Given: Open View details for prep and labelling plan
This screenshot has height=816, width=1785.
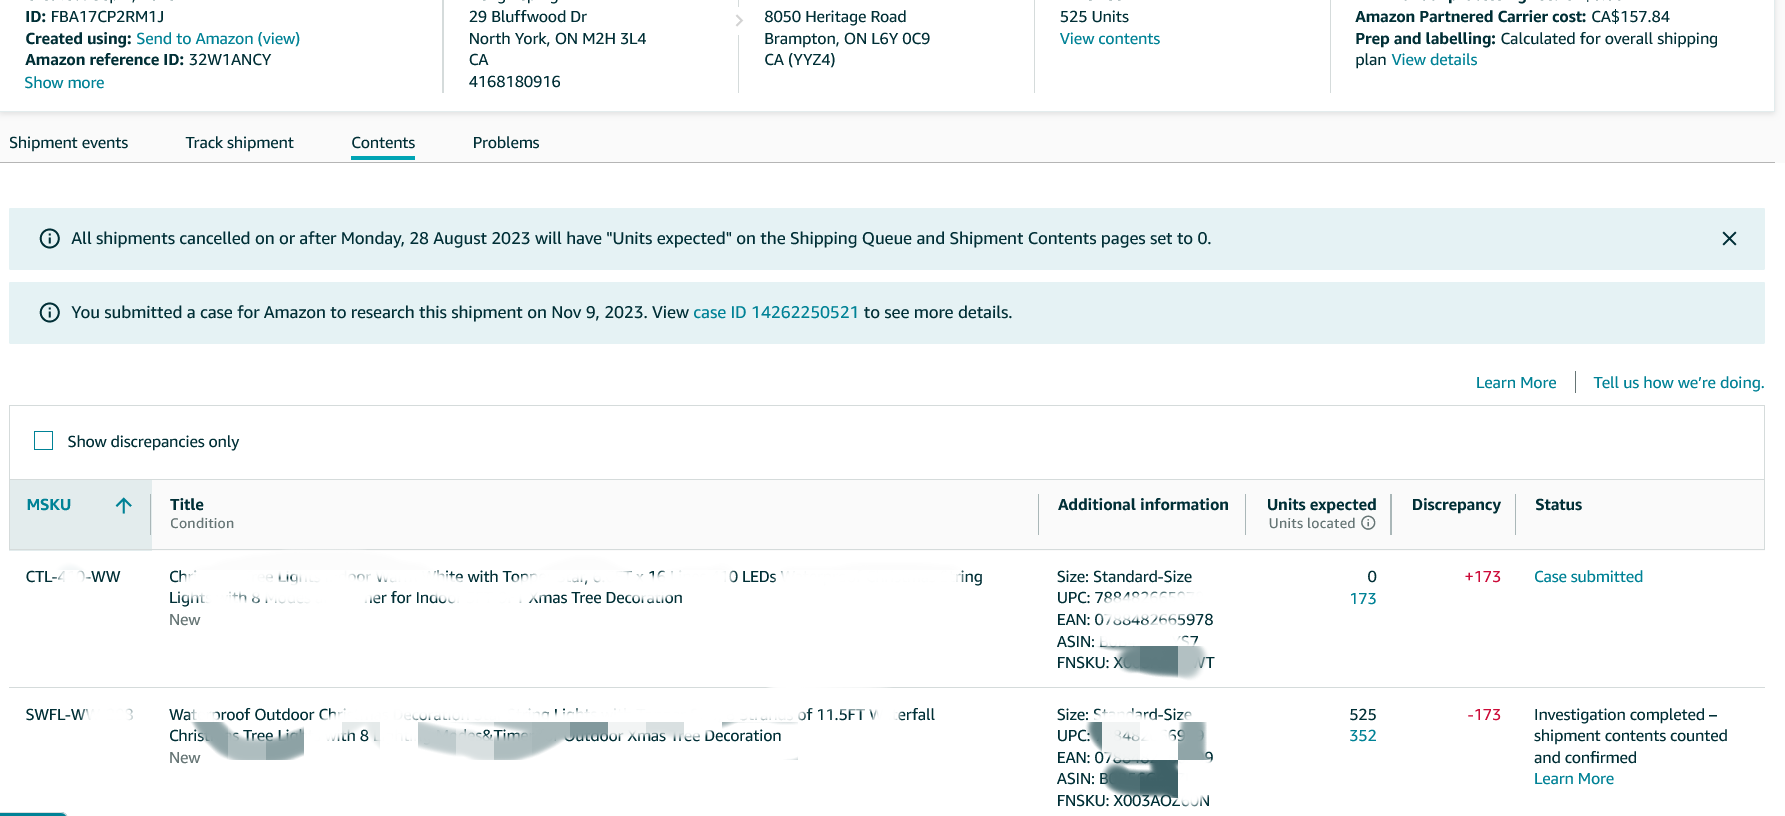Looking at the screenshot, I should click(1434, 60).
